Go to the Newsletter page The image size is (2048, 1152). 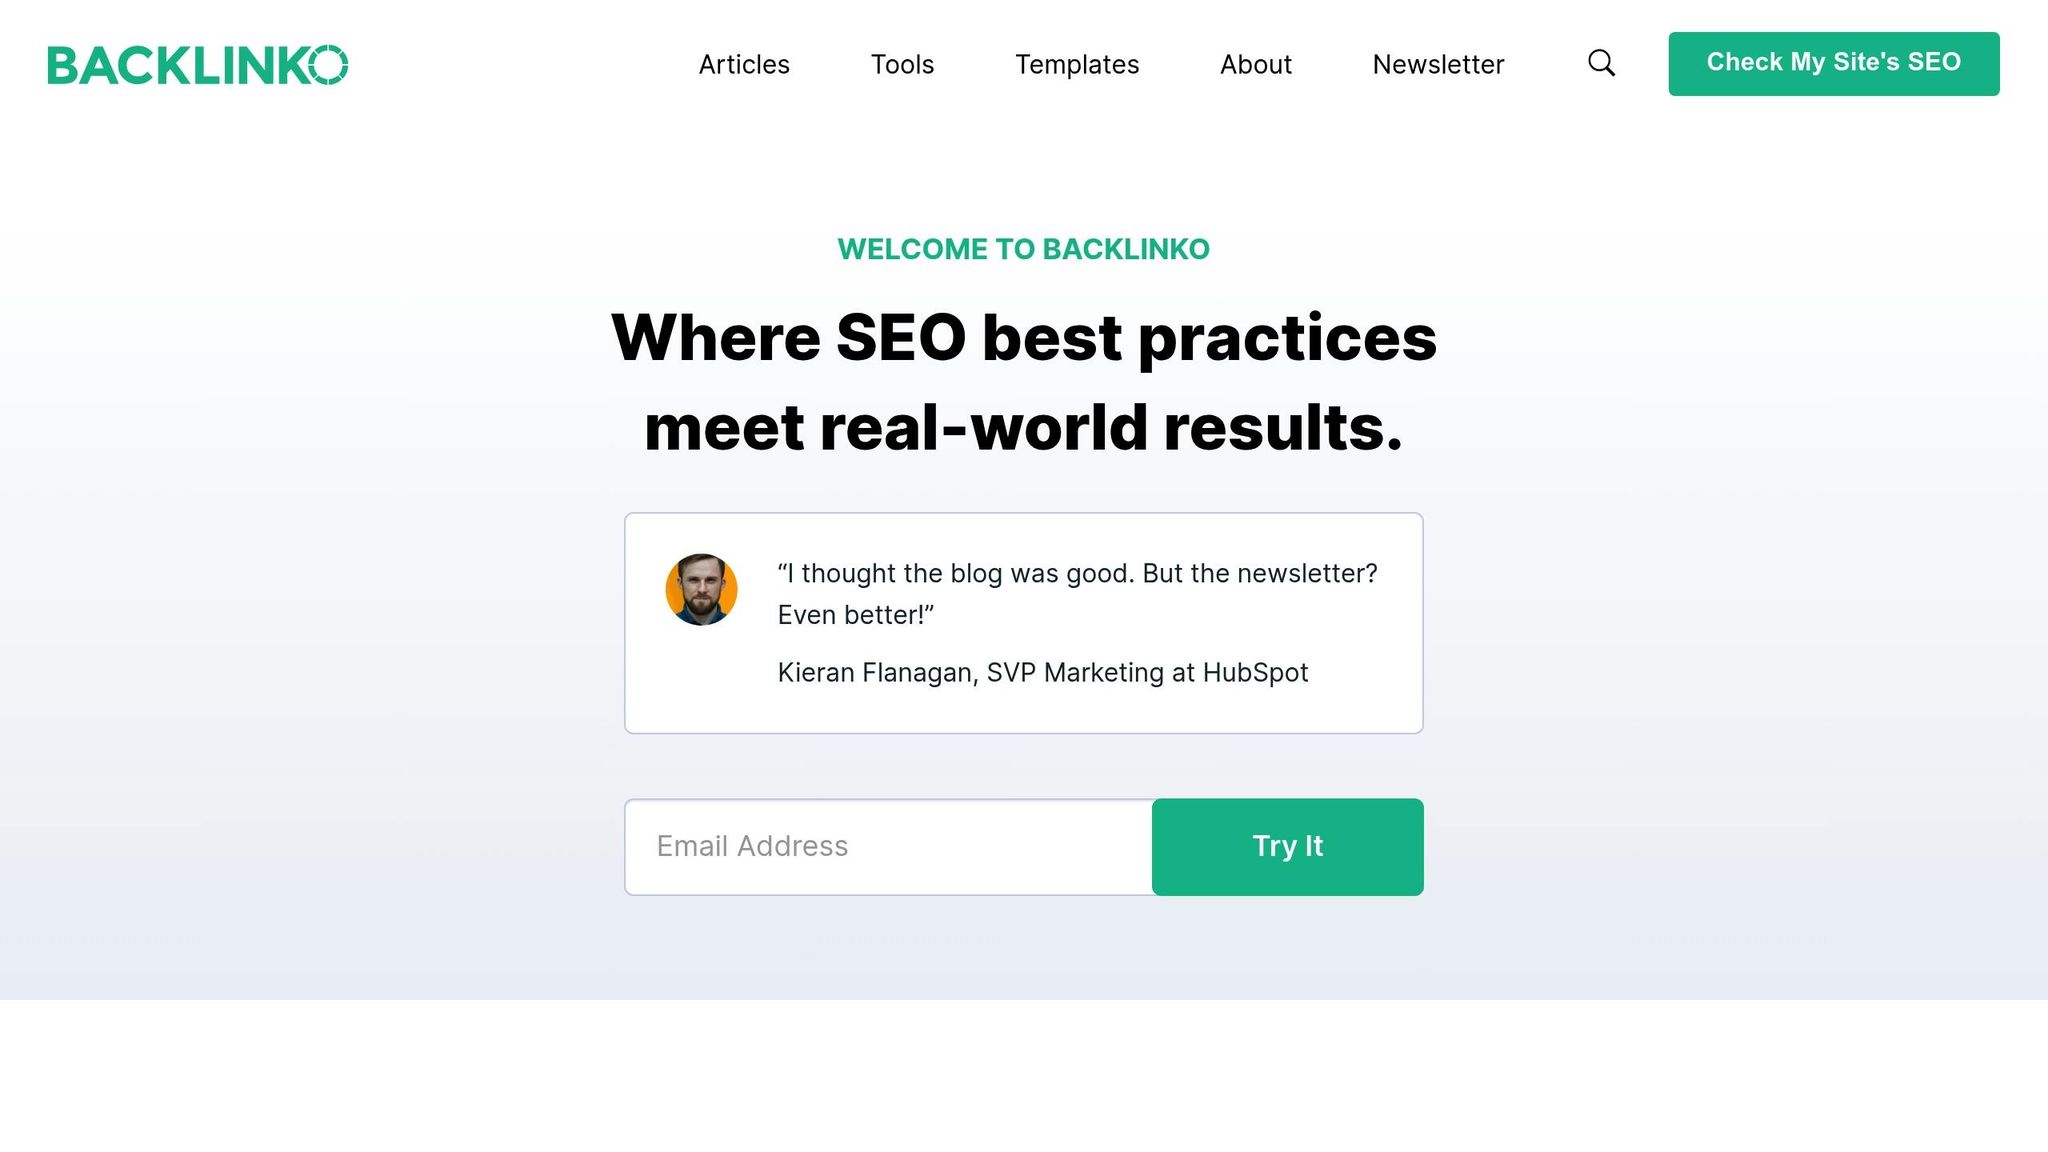(1439, 64)
